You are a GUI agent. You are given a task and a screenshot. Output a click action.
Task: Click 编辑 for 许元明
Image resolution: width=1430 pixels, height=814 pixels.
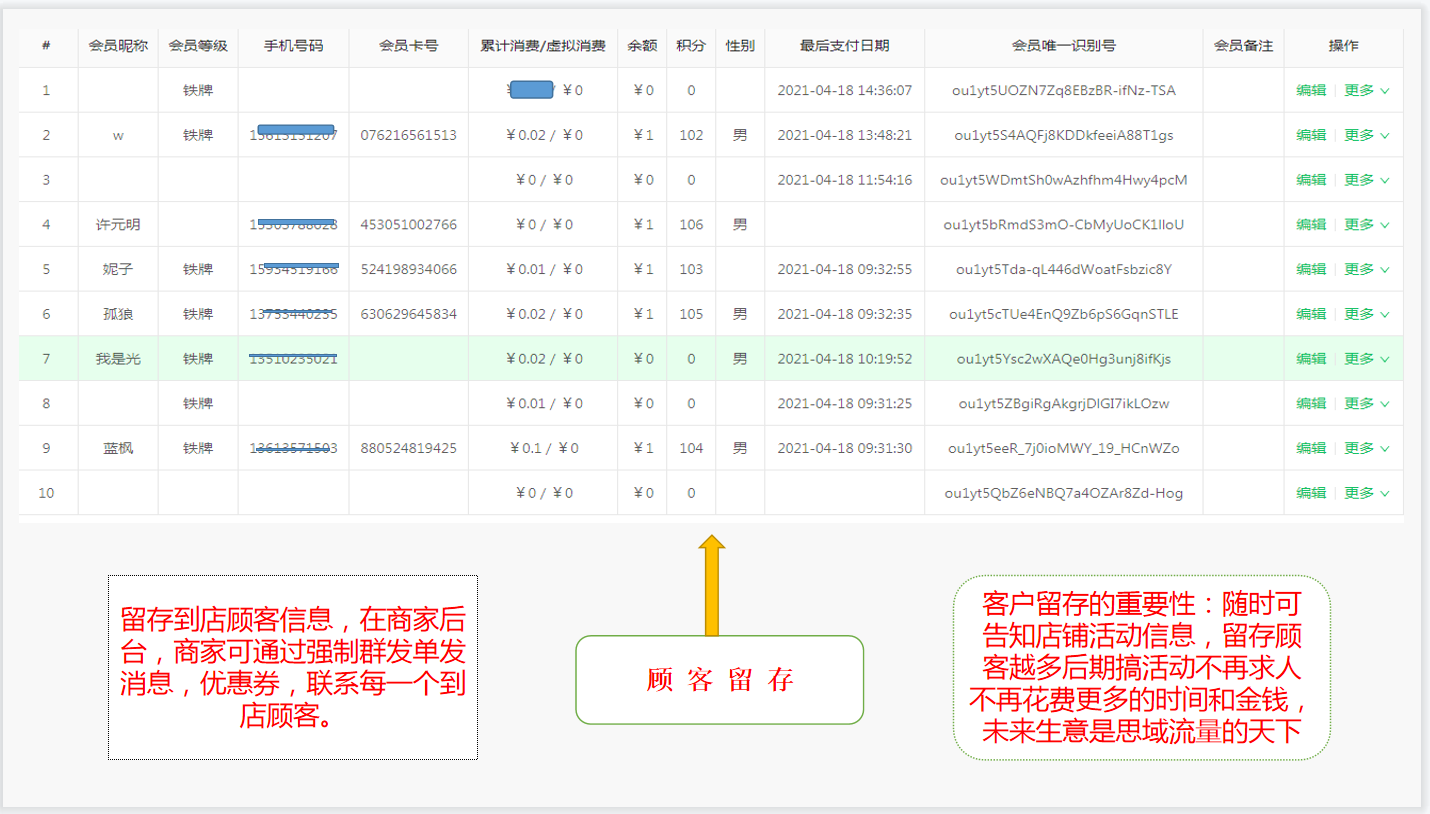click(1311, 224)
